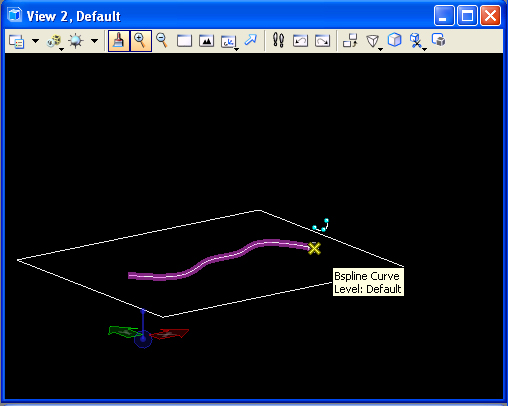The height and width of the screenshot is (406, 508).
Task: Toggle the highlighted Update View brush tool
Action: click(119, 41)
